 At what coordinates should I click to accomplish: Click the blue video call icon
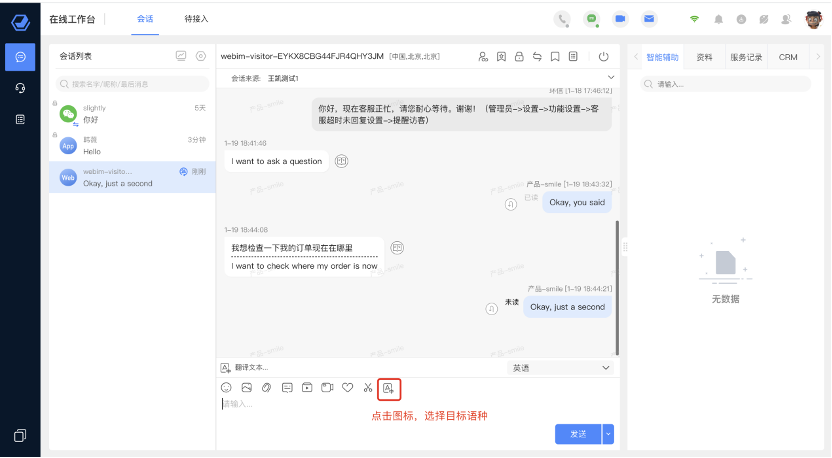pyautogui.click(x=620, y=19)
